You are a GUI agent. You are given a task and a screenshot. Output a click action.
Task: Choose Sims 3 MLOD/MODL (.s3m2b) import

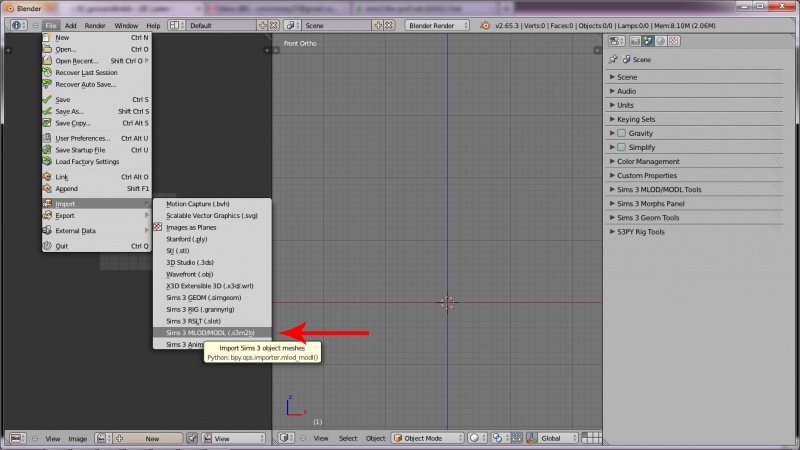tap(212, 333)
